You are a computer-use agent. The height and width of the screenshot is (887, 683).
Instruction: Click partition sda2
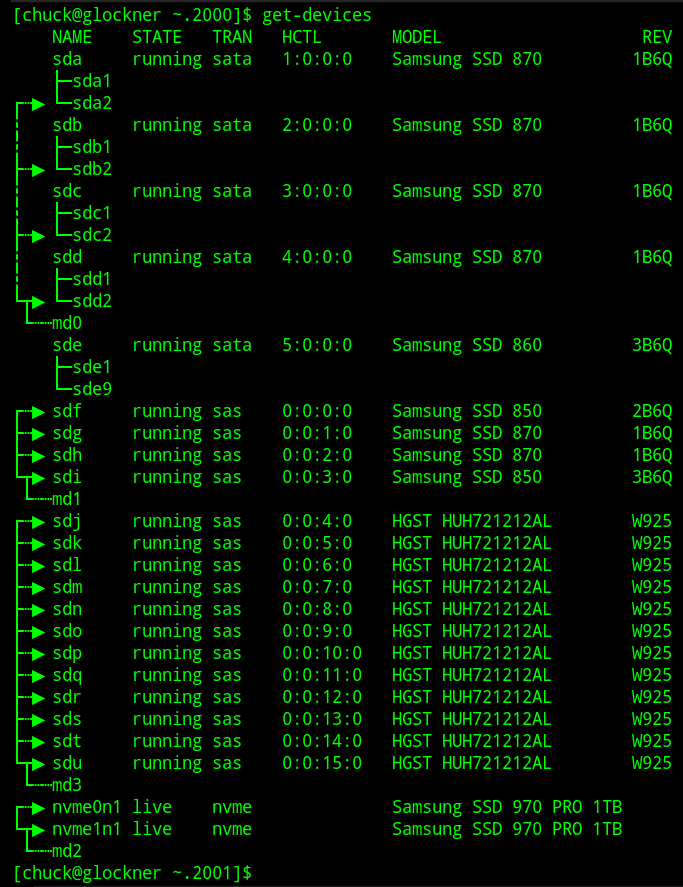(92, 104)
